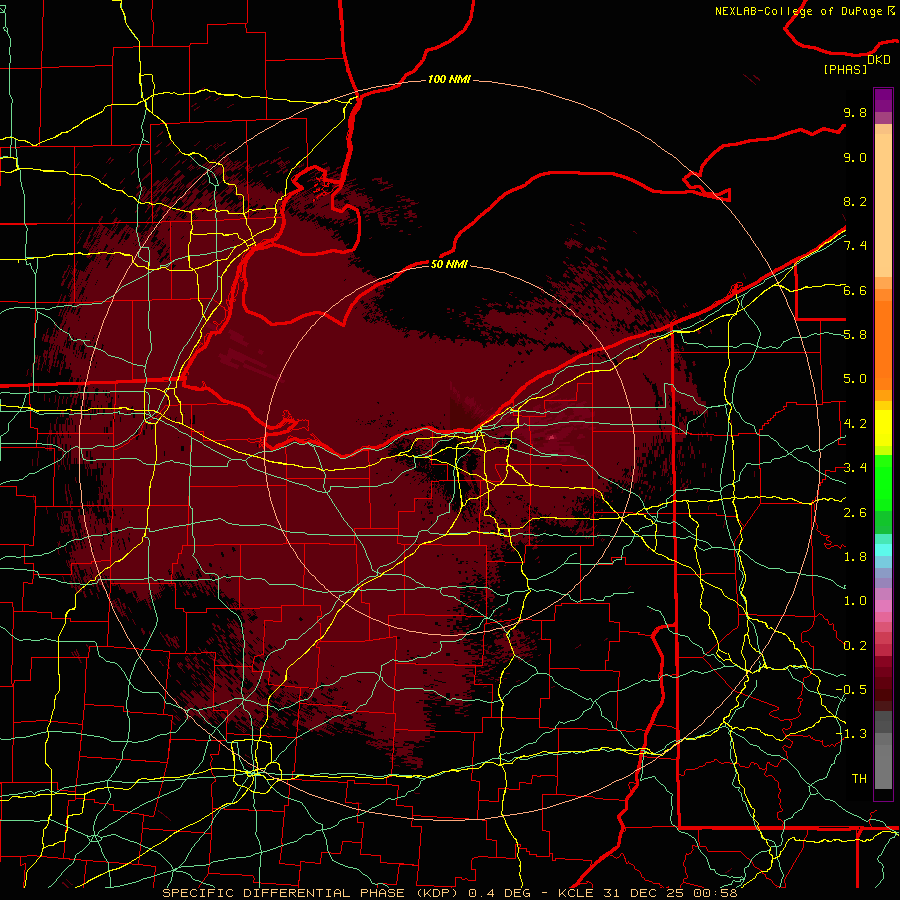
Task: Click the 'DKD' units label
Action: [x=878, y=59]
